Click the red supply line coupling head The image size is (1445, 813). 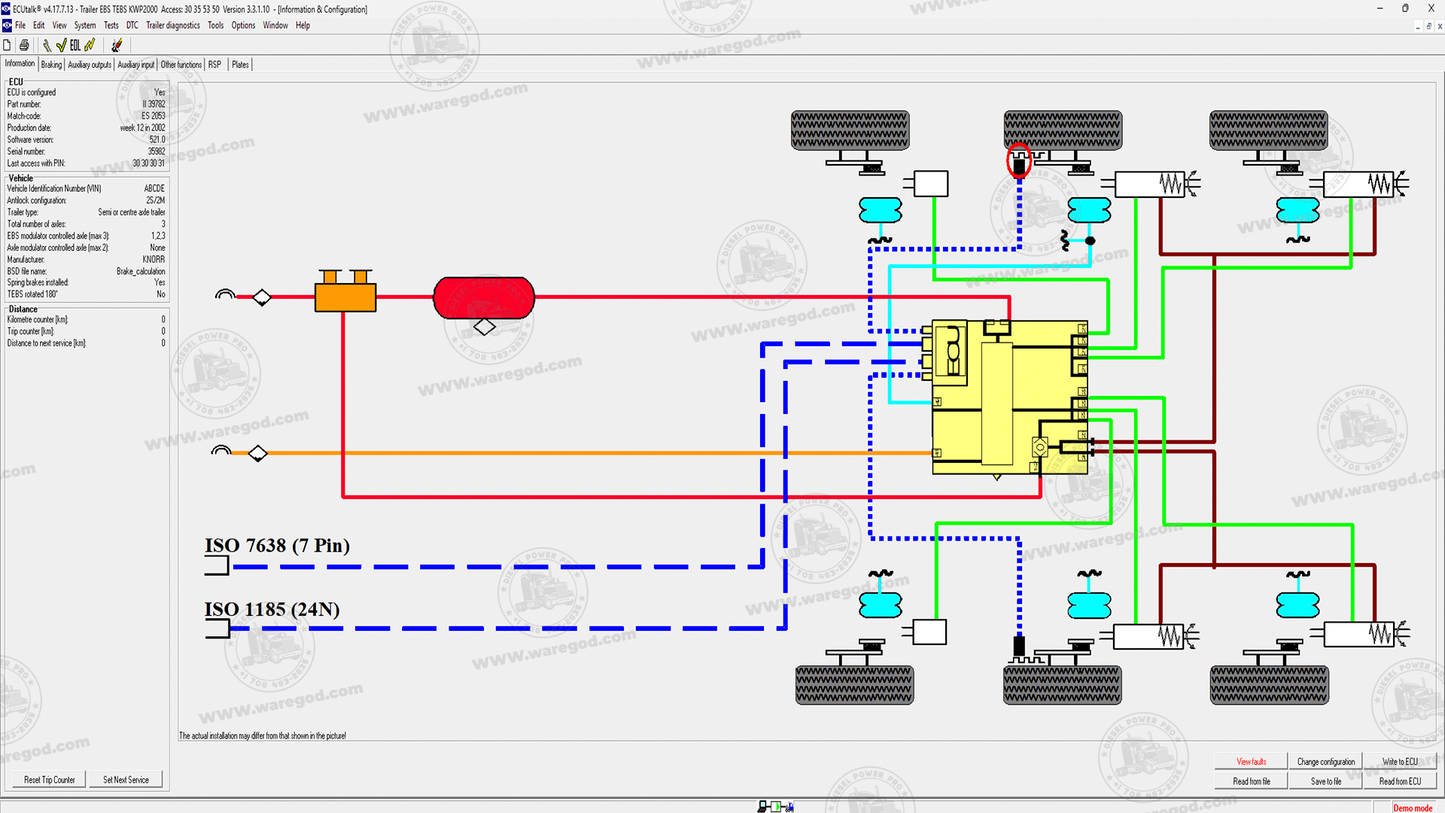click(226, 296)
